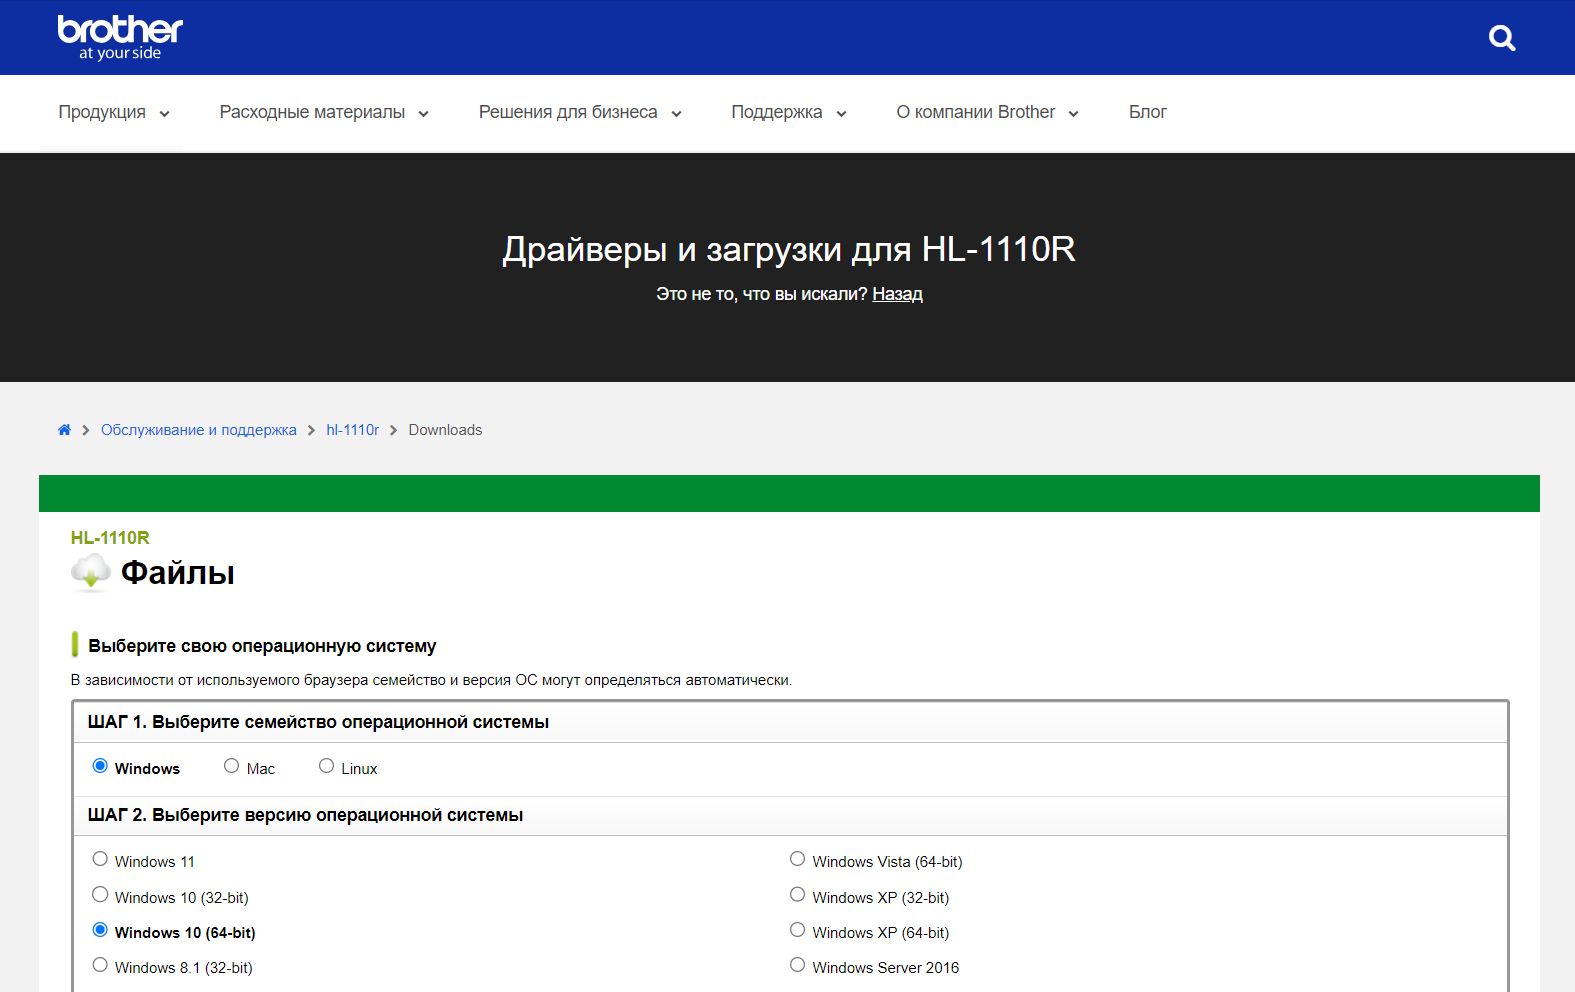Image resolution: width=1575 pixels, height=992 pixels.
Task: Expand the Решения для бизнеса menu
Action: 580,112
